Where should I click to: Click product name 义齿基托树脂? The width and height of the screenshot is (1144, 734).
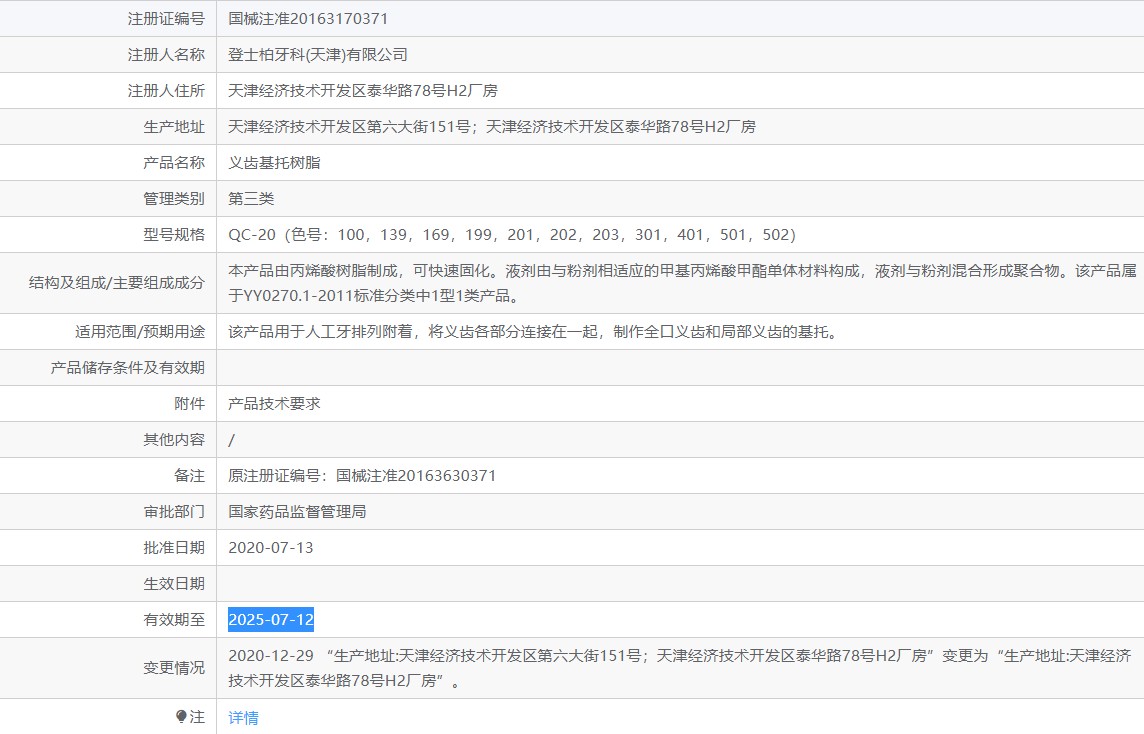[x=274, y=163]
